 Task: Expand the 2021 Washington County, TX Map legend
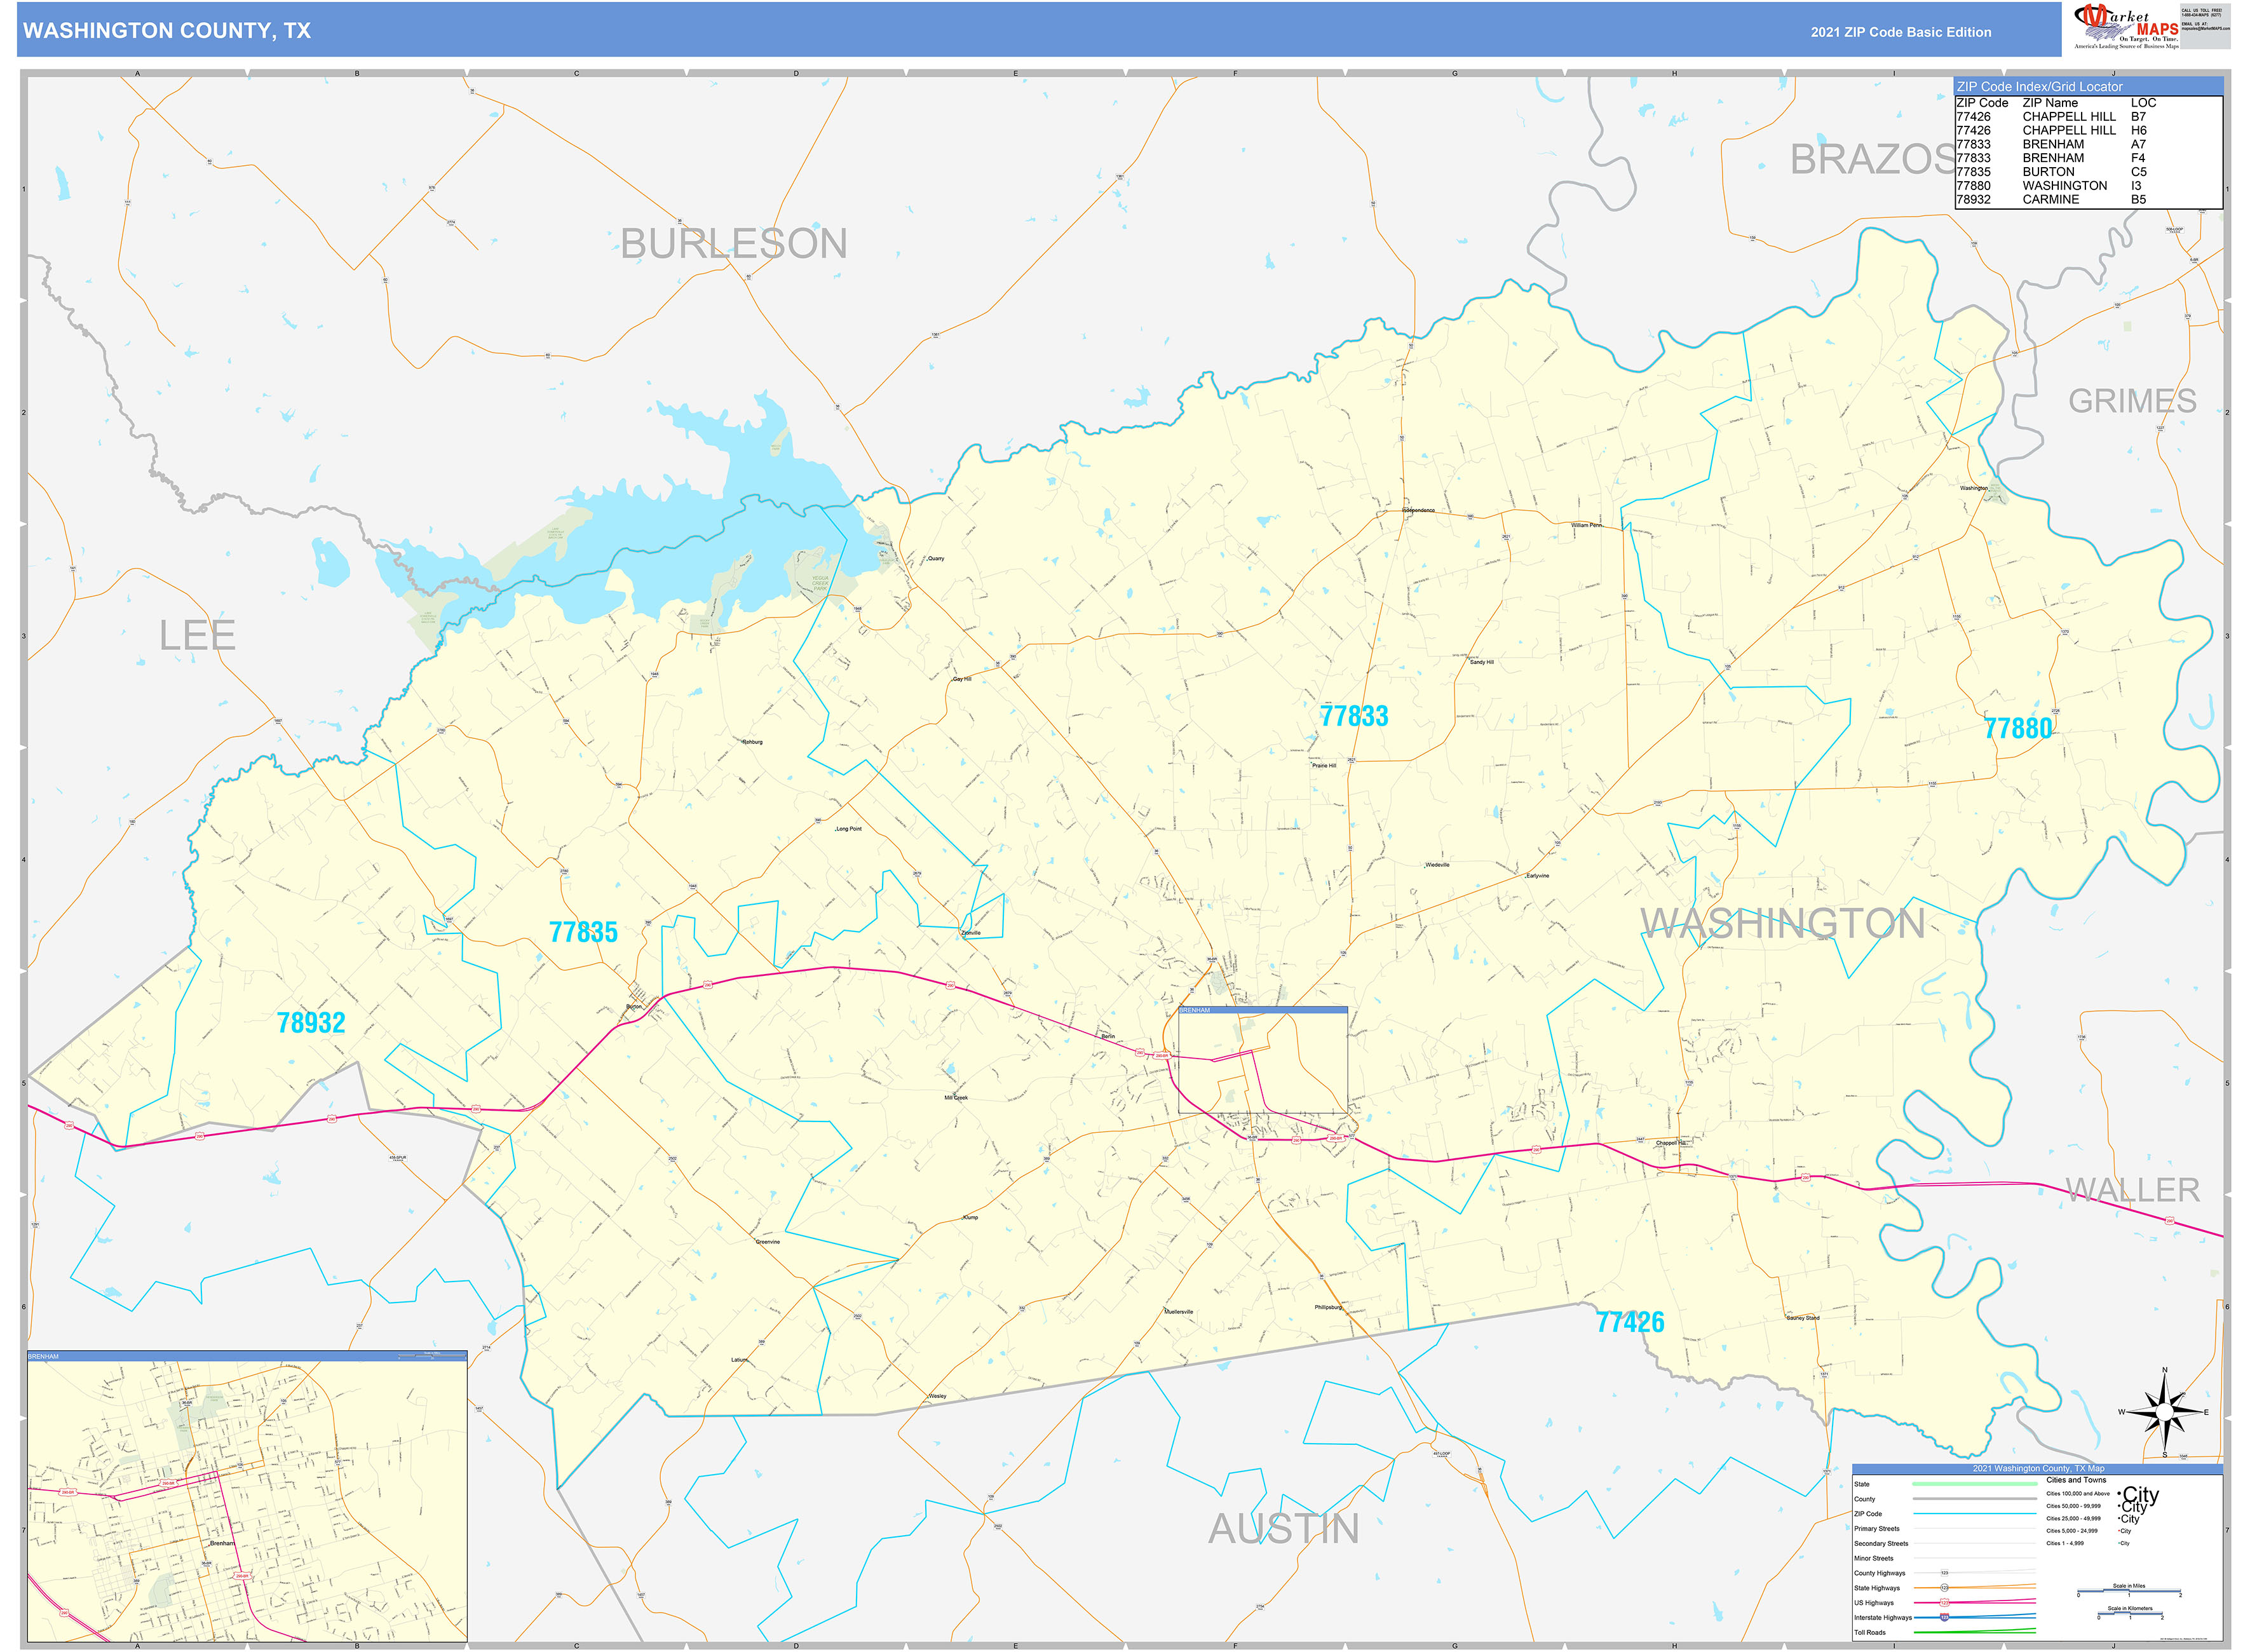2039,1468
